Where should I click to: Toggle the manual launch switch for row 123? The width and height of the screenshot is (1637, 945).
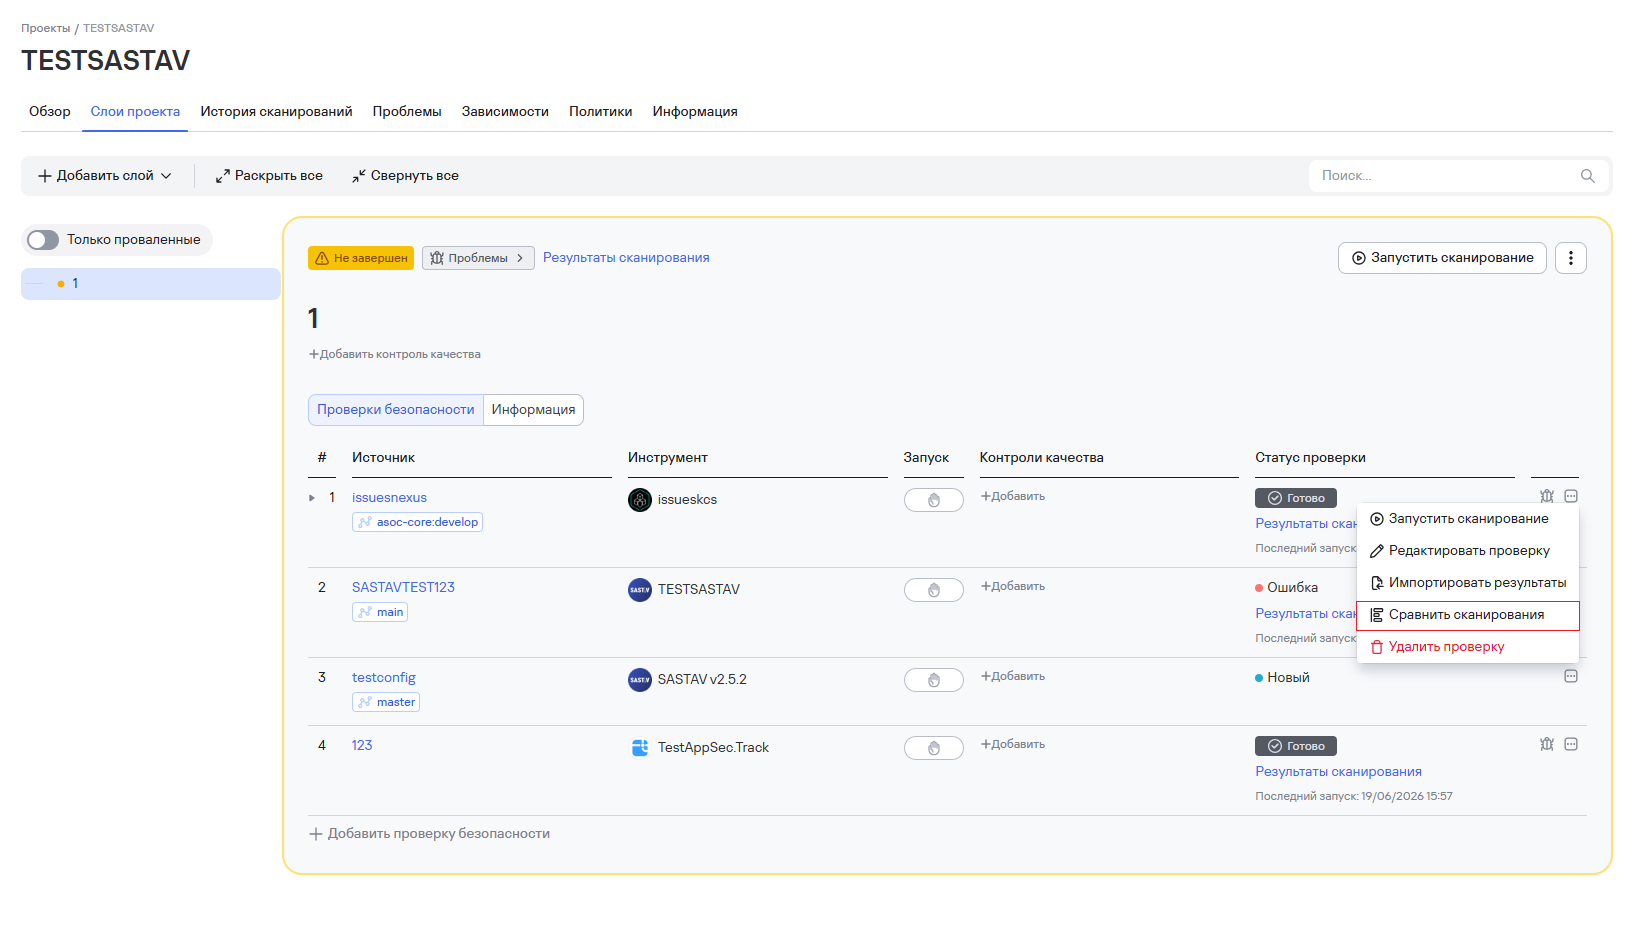(x=934, y=748)
